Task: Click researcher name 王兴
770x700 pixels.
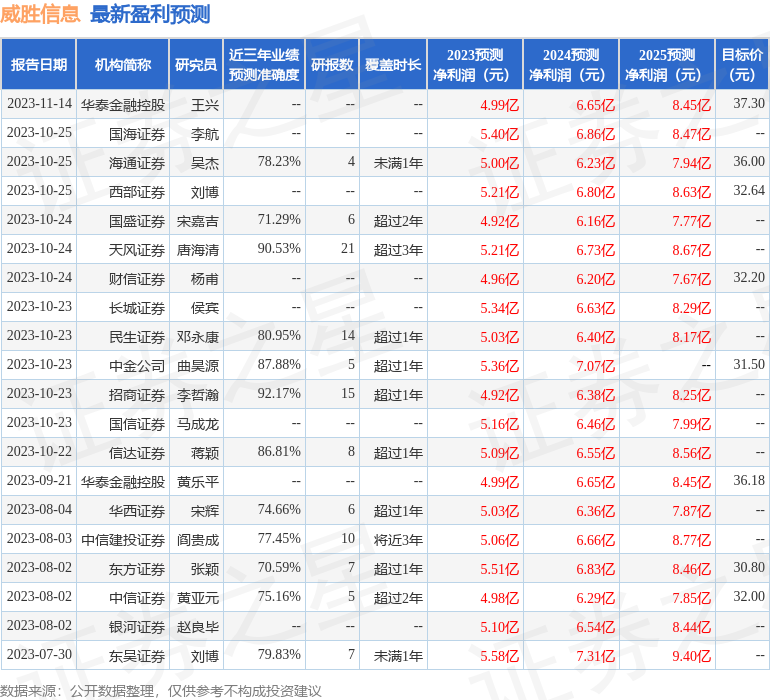Action: 205,105
